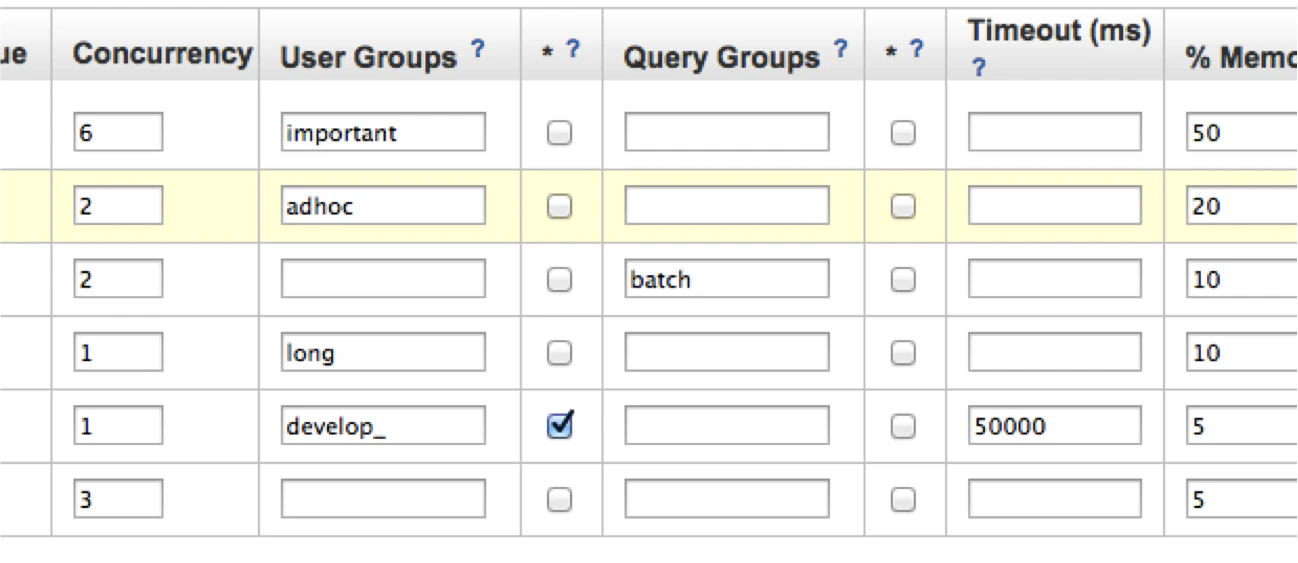Enable user group wildcard in concurrency 3 row
The height and width of the screenshot is (563, 1298).
pyautogui.click(x=560, y=499)
